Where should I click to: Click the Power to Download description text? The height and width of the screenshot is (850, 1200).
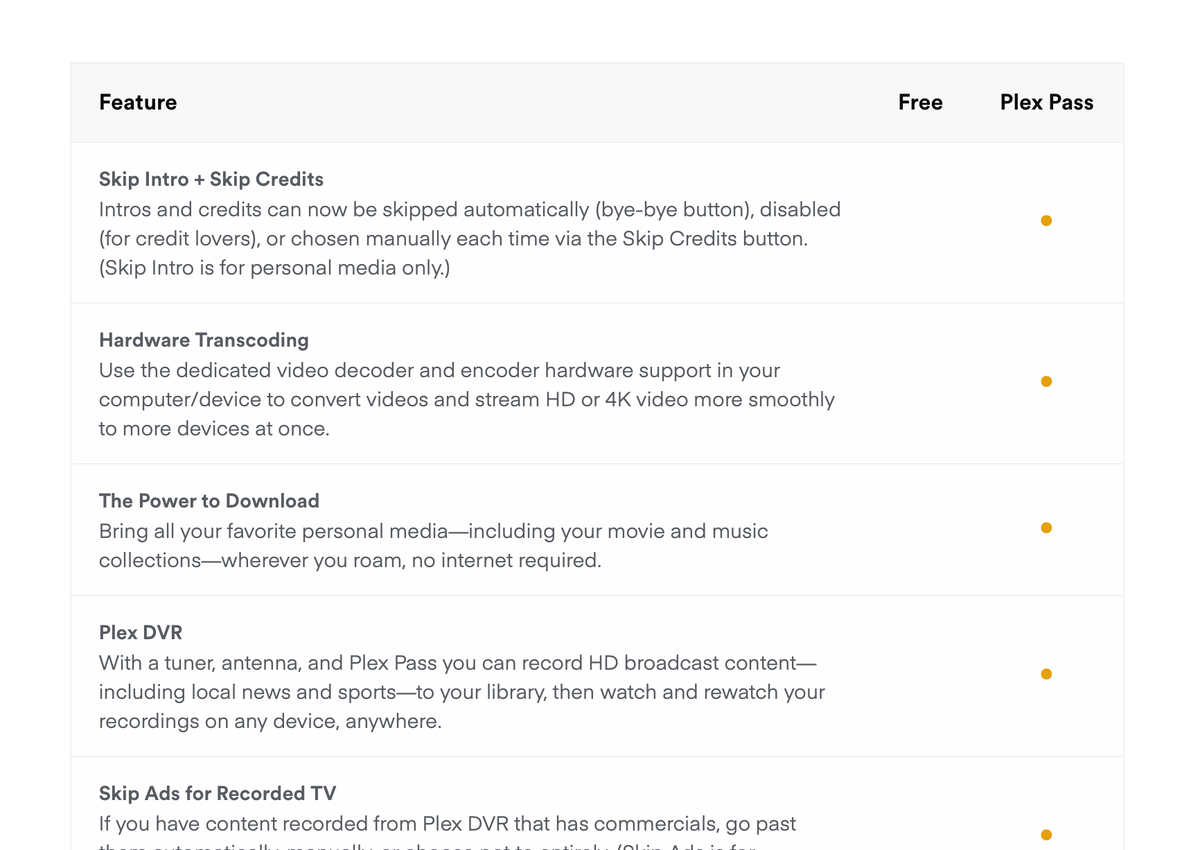pyautogui.click(x=434, y=546)
